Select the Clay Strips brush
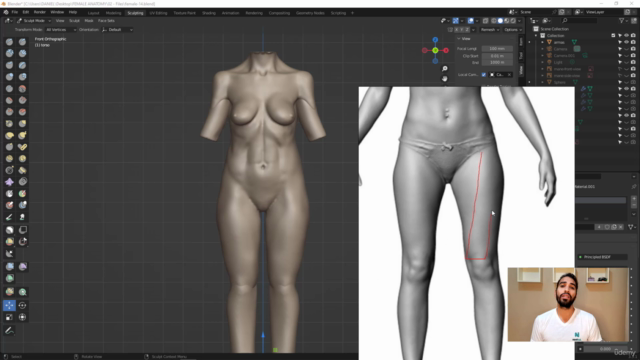 [22, 53]
